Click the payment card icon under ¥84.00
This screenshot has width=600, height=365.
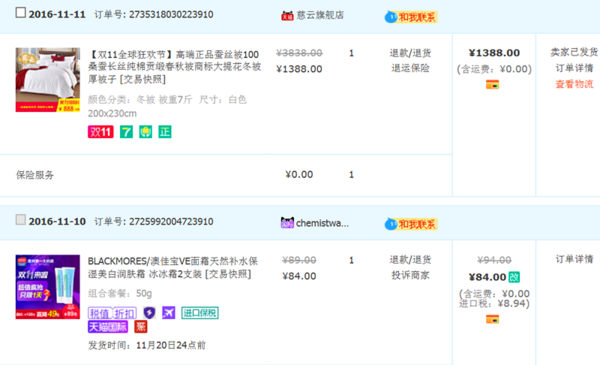pos(492,319)
